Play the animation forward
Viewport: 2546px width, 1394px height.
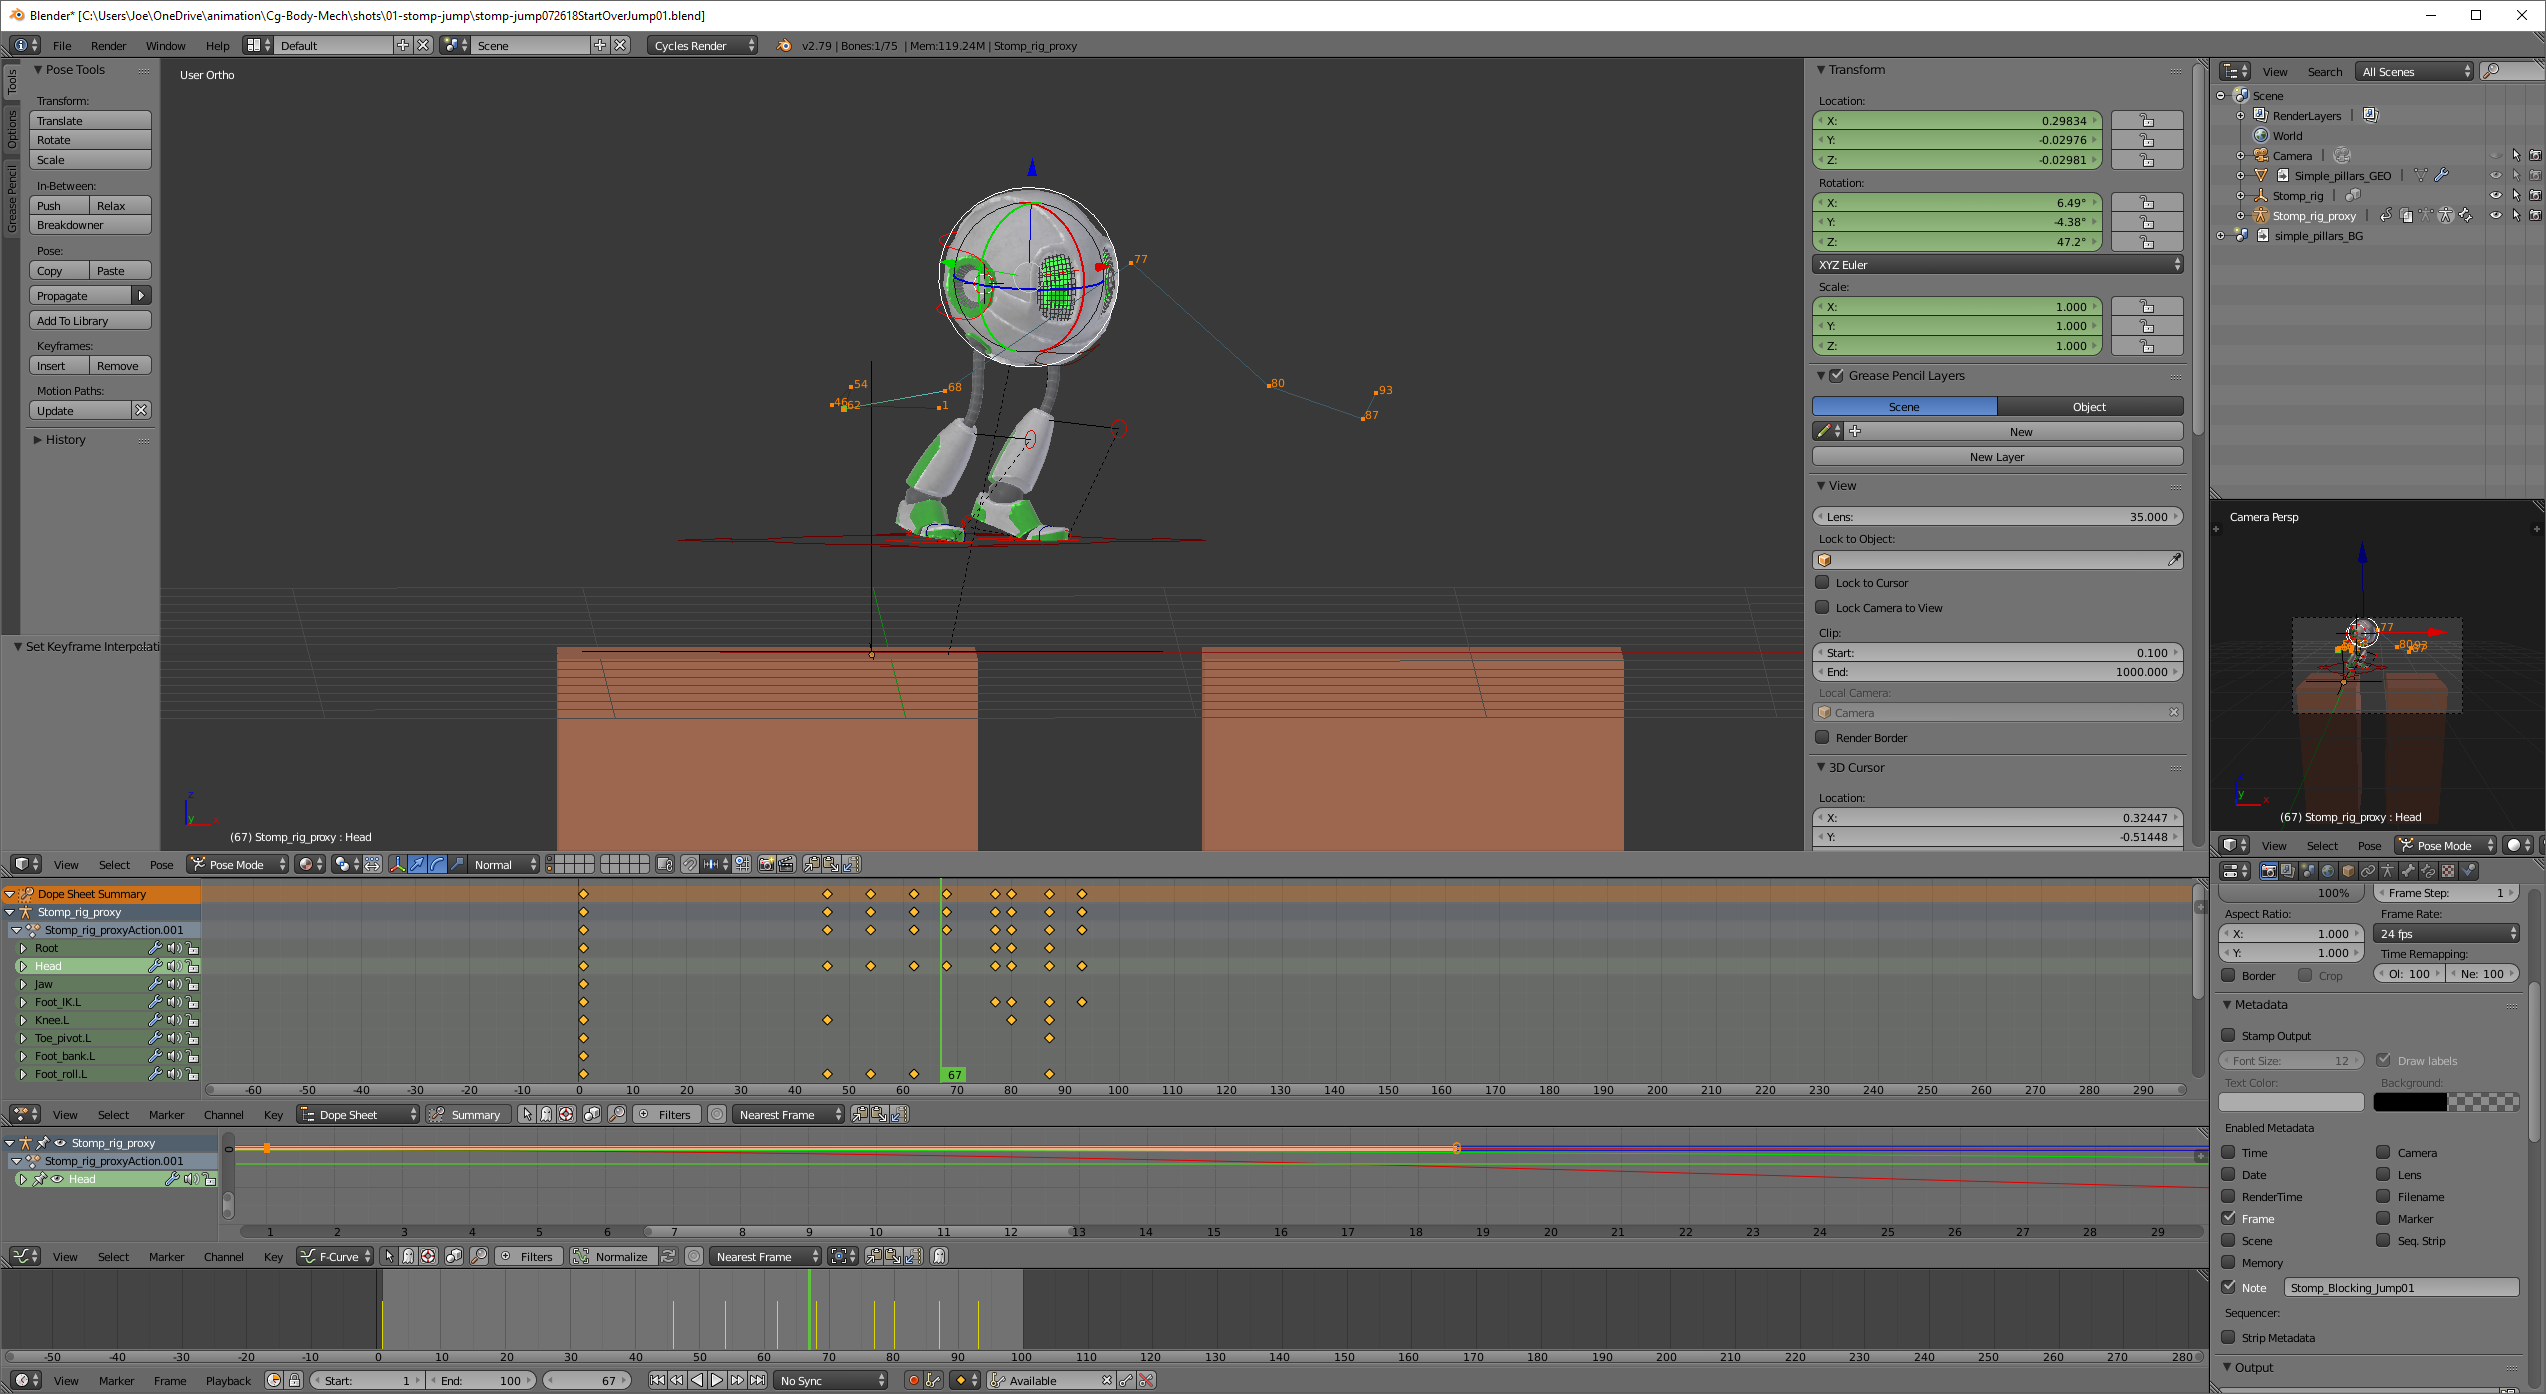click(x=717, y=1380)
